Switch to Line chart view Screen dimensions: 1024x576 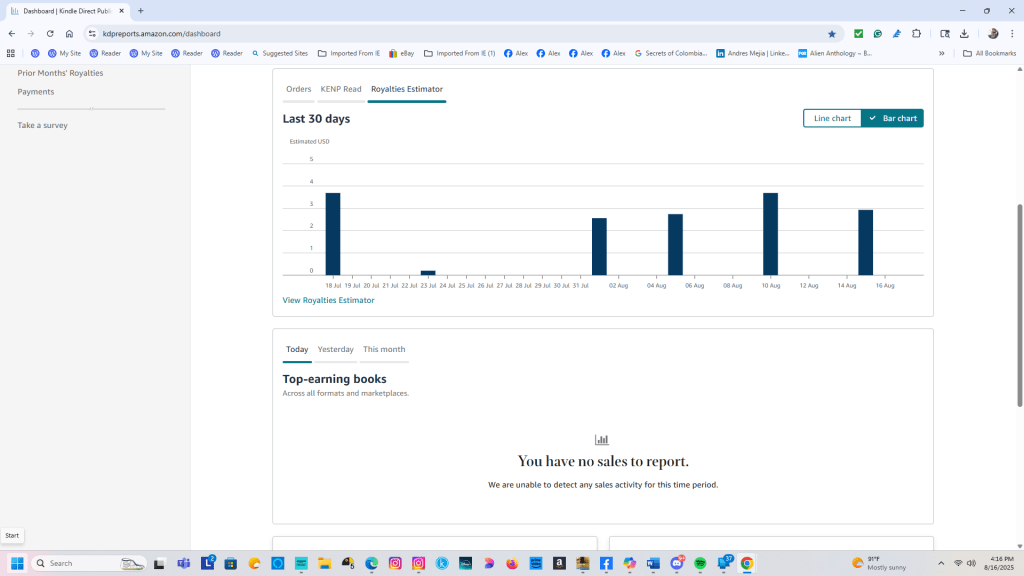(x=832, y=118)
